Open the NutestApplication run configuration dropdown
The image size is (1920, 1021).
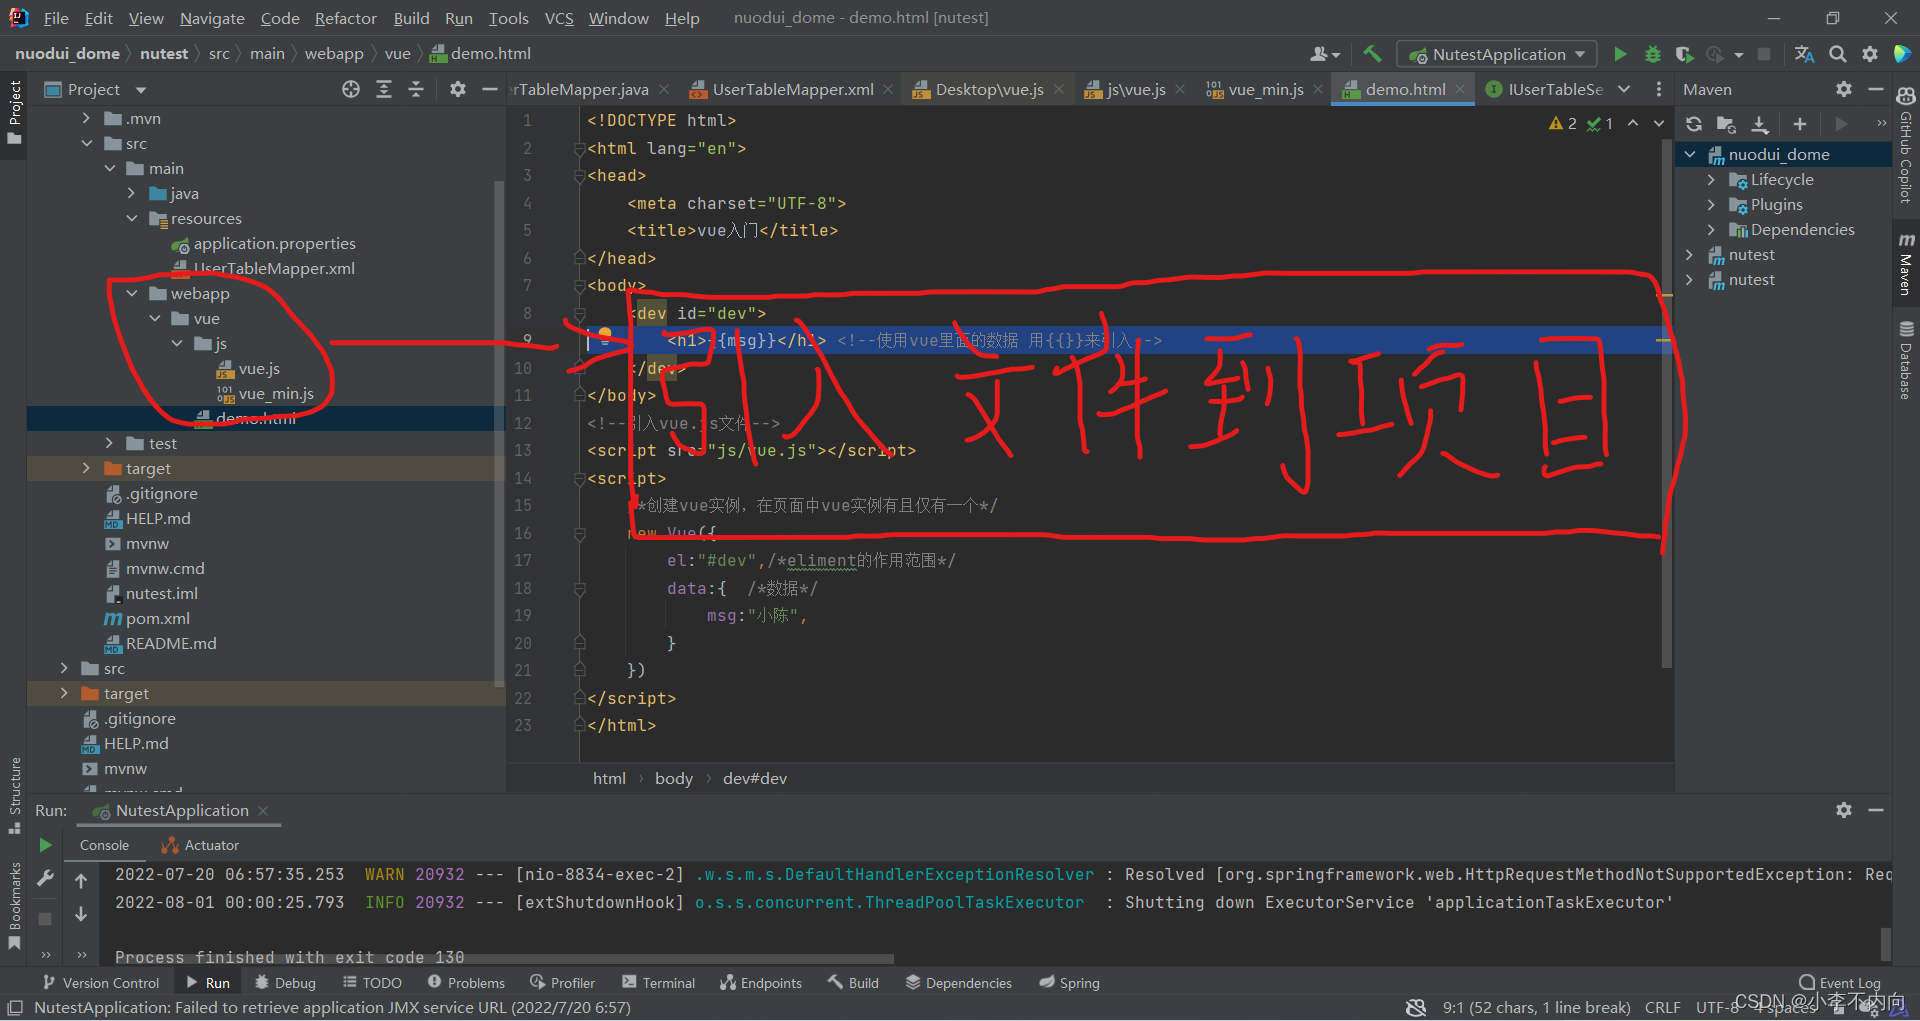click(1495, 54)
